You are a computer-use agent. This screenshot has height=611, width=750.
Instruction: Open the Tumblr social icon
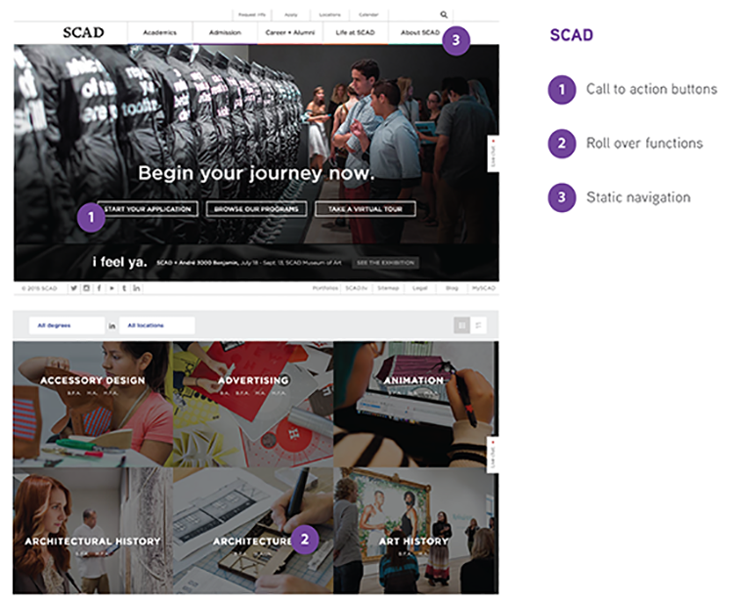(x=124, y=288)
